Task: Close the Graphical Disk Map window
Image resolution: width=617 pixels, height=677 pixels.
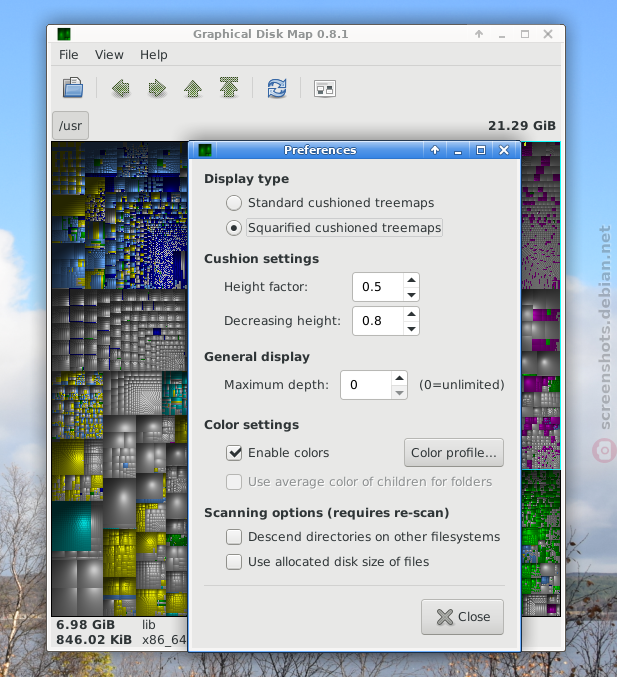Action: (x=548, y=34)
